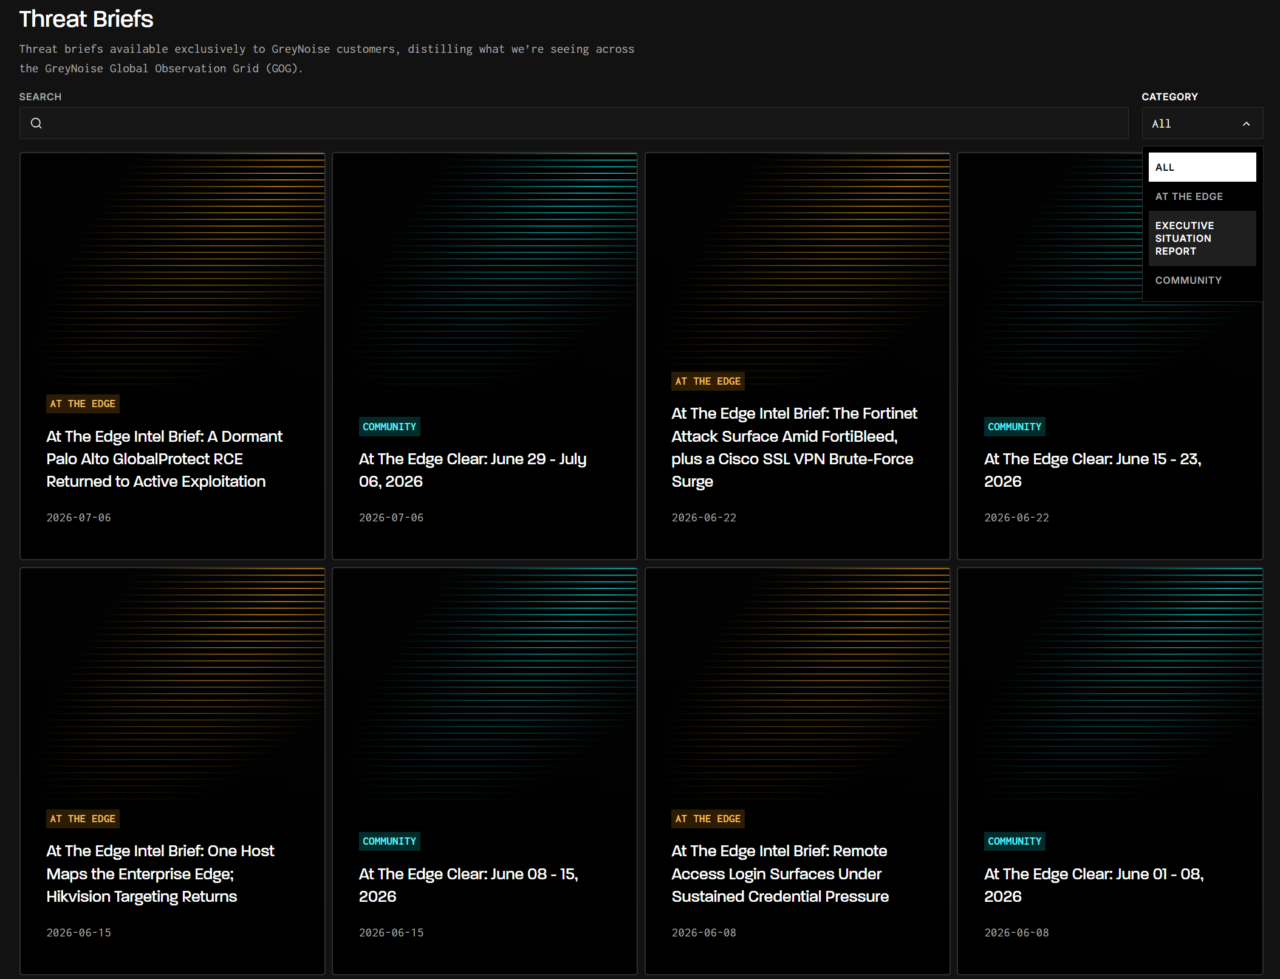This screenshot has width=1280, height=979.
Task: Click AT THE EDGE tag on Palo Alto card
Action: 83,404
